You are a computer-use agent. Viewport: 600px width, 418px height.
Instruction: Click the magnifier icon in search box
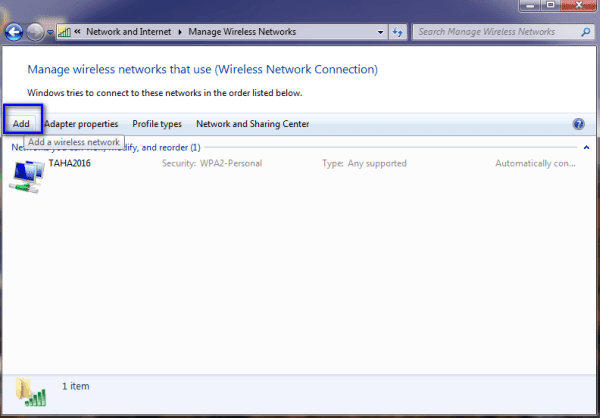[584, 32]
